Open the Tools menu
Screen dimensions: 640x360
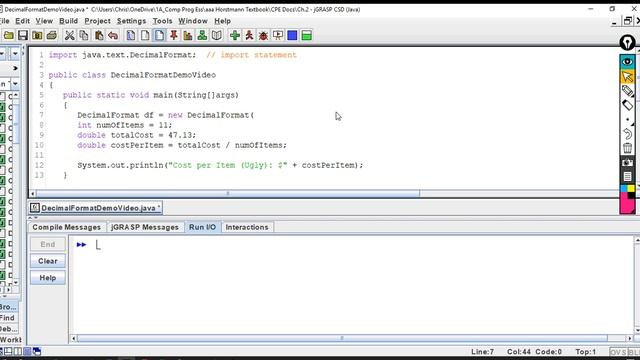click(x=162, y=21)
